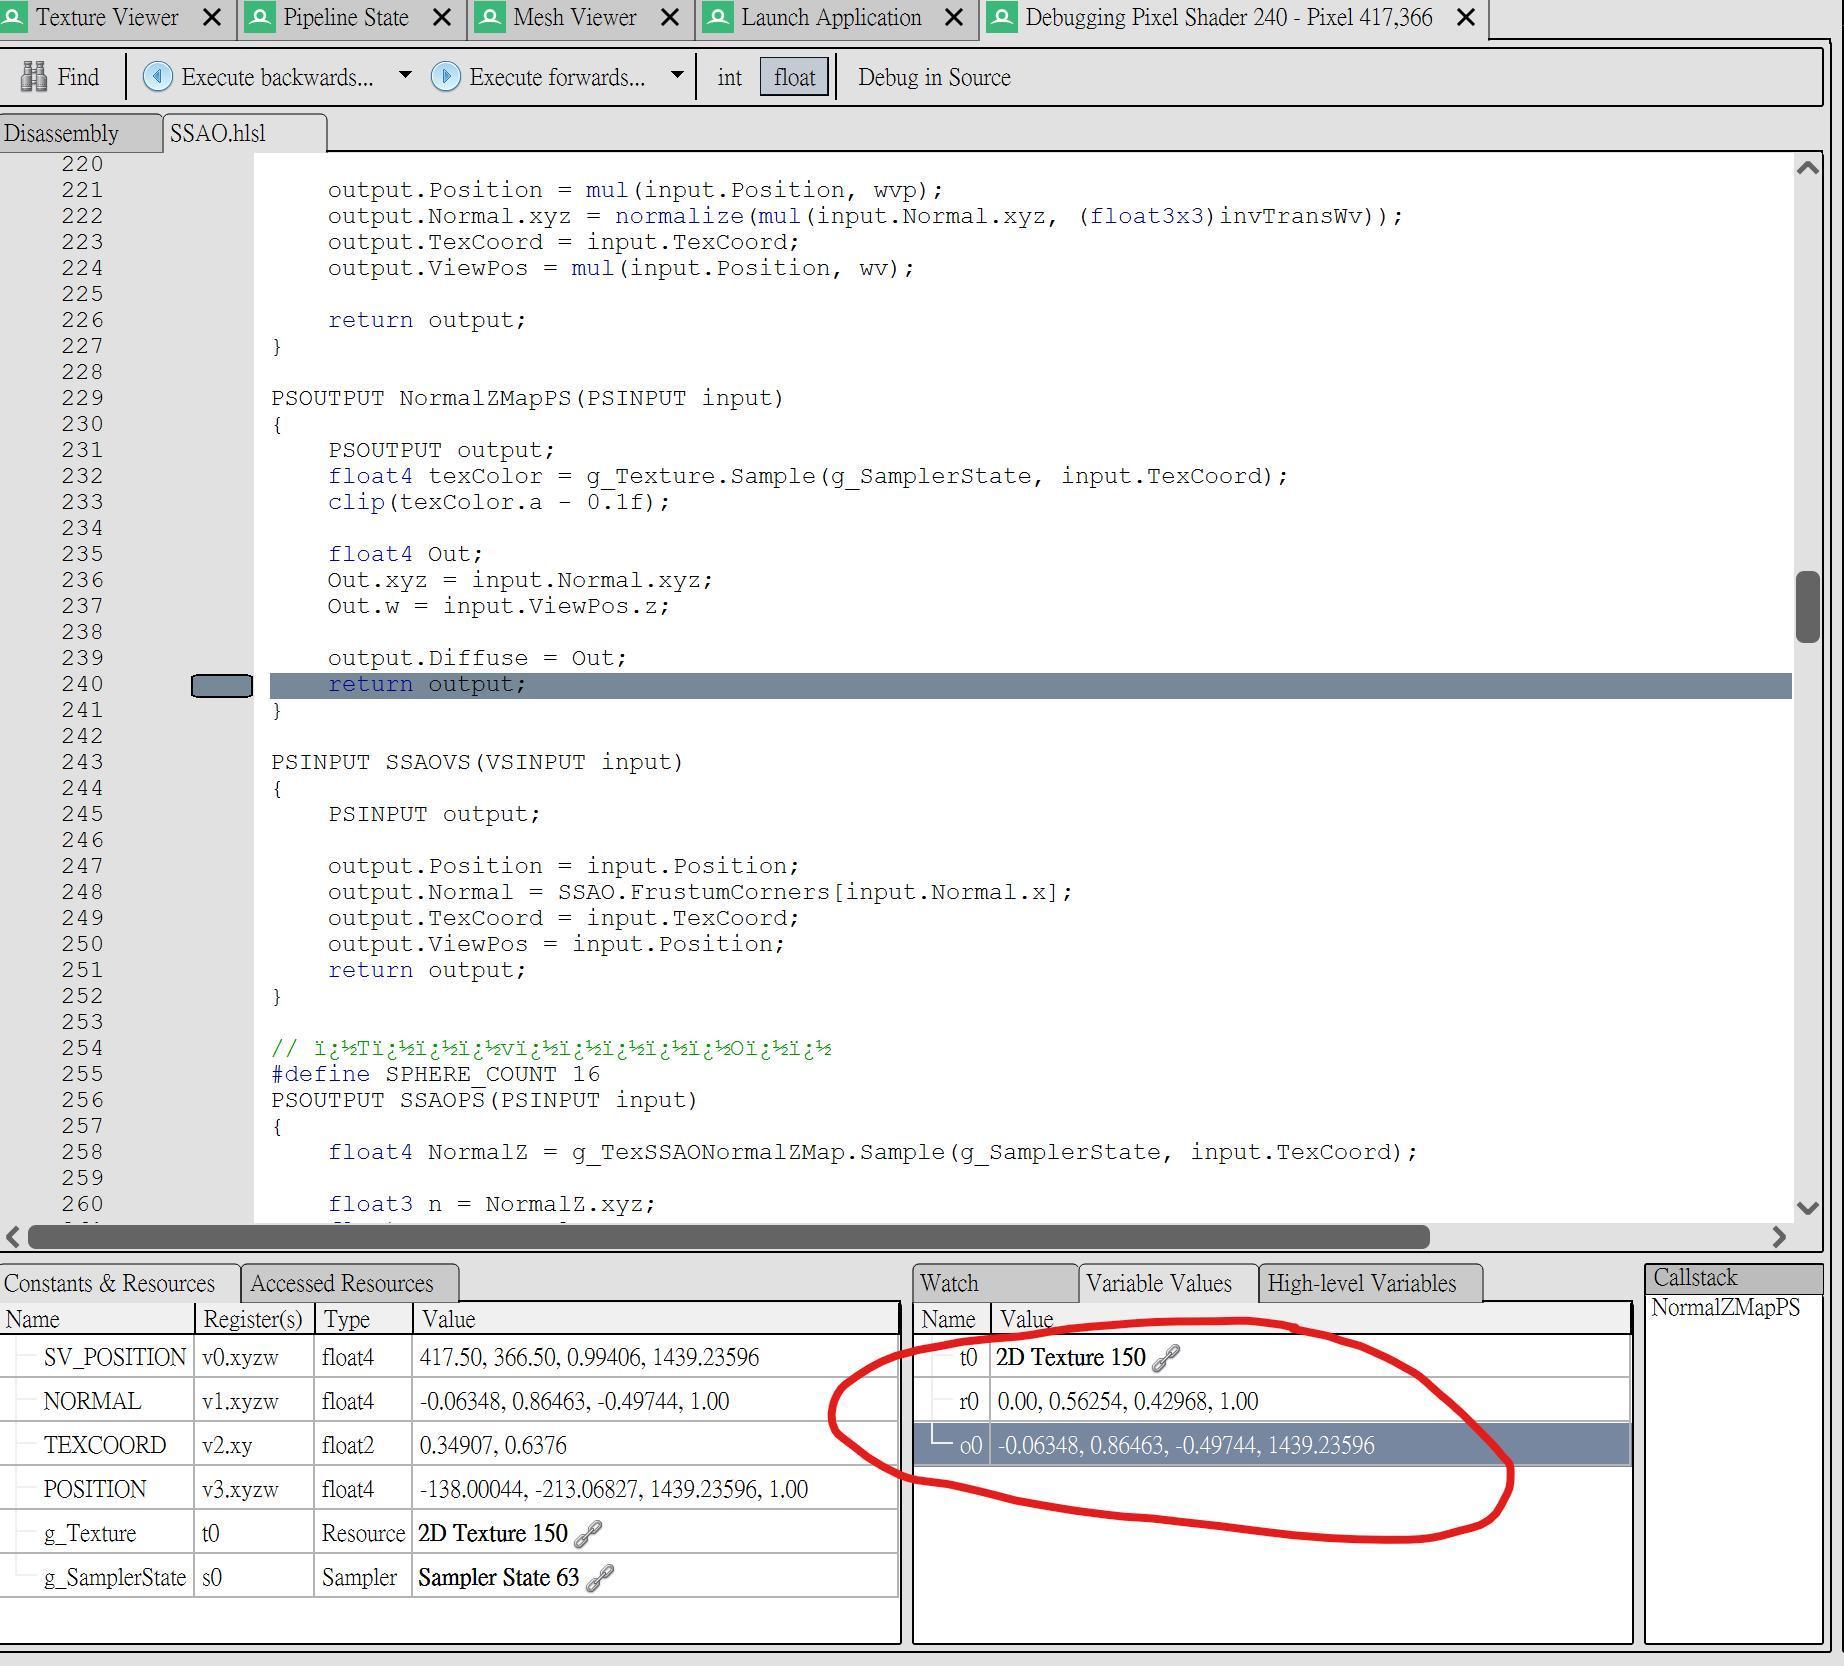Viewport: 1844px width, 1666px height.
Task: Toggle float display mode
Action: coord(794,77)
